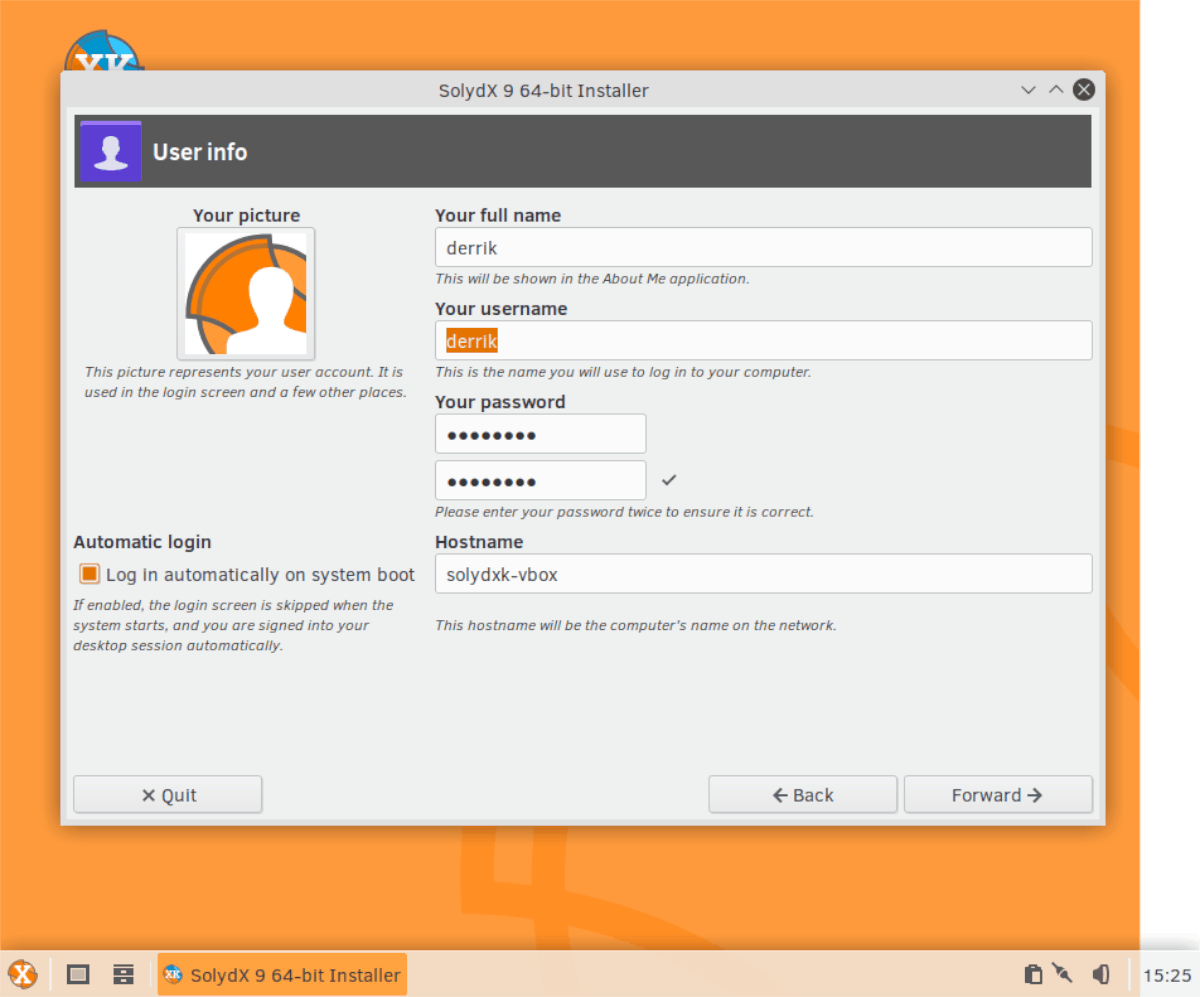
Task: Click the Your username field
Action: 763,340
